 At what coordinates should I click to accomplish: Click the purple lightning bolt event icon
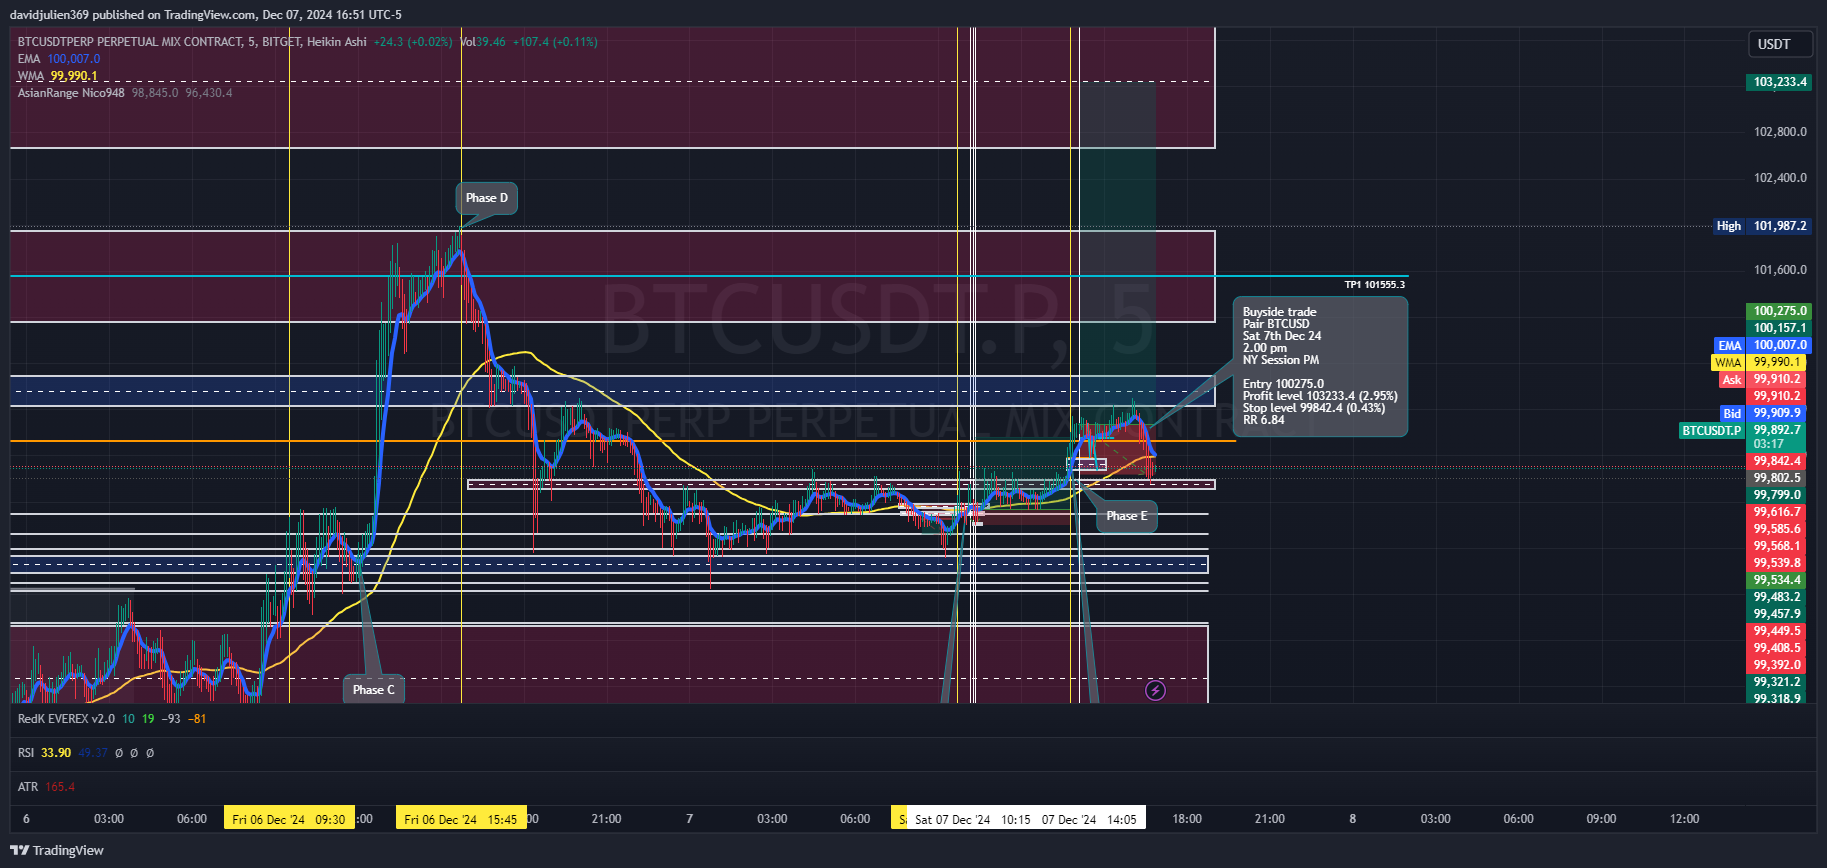1155,690
